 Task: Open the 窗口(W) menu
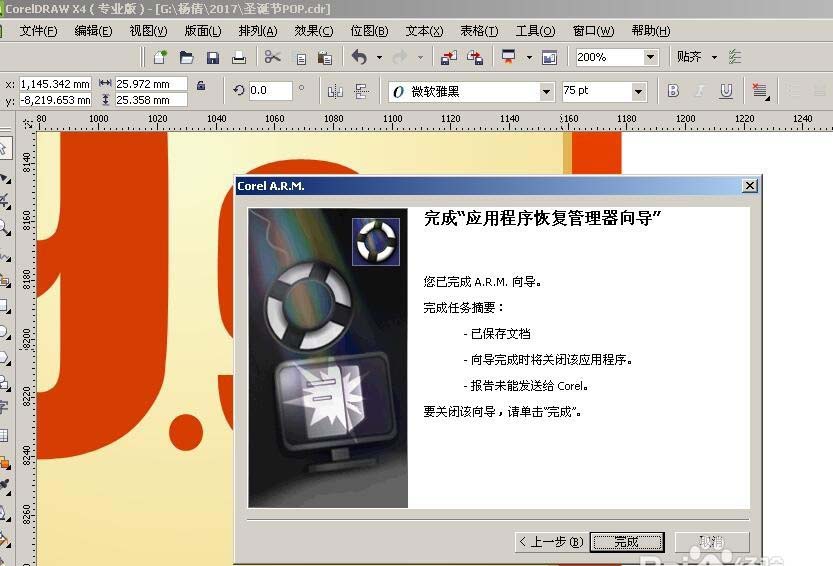click(593, 31)
